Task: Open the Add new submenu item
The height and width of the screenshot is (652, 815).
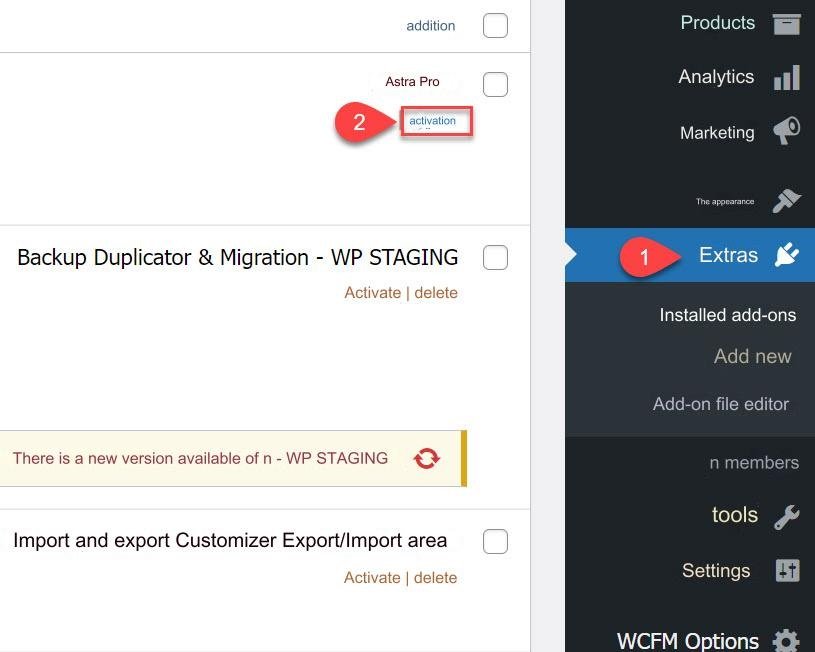Action: [753, 356]
